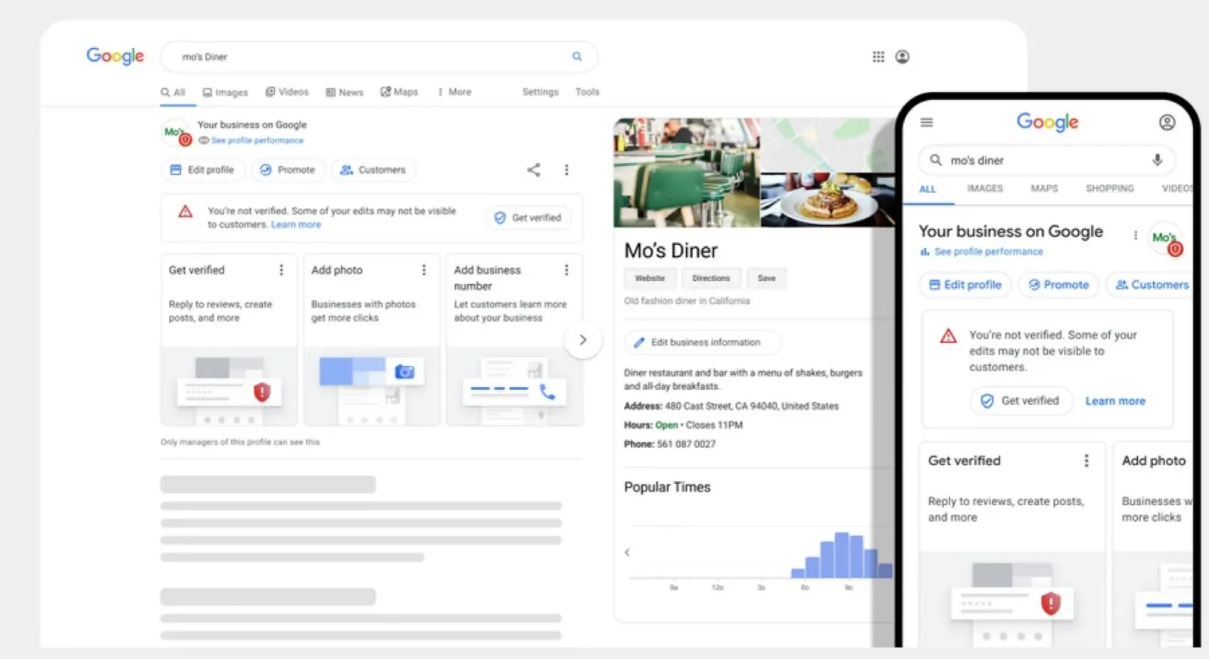Open the desktop profile three-dot menu
1209x659 pixels.
tap(566, 170)
